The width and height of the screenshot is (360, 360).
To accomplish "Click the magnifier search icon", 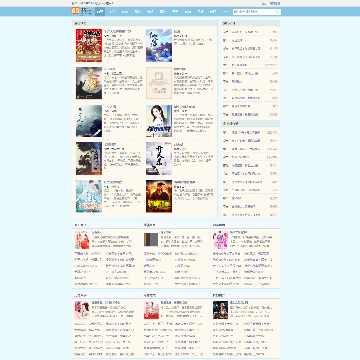I will click(277, 12).
